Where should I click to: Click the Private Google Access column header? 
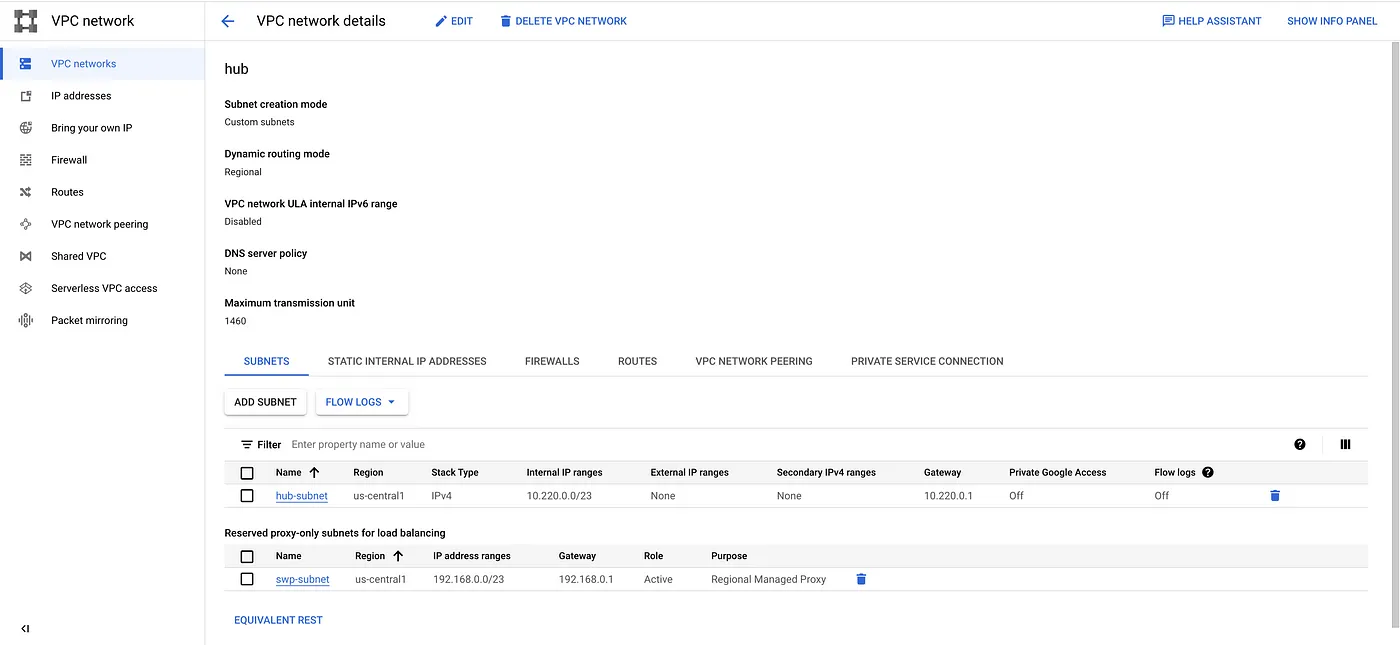click(1058, 472)
